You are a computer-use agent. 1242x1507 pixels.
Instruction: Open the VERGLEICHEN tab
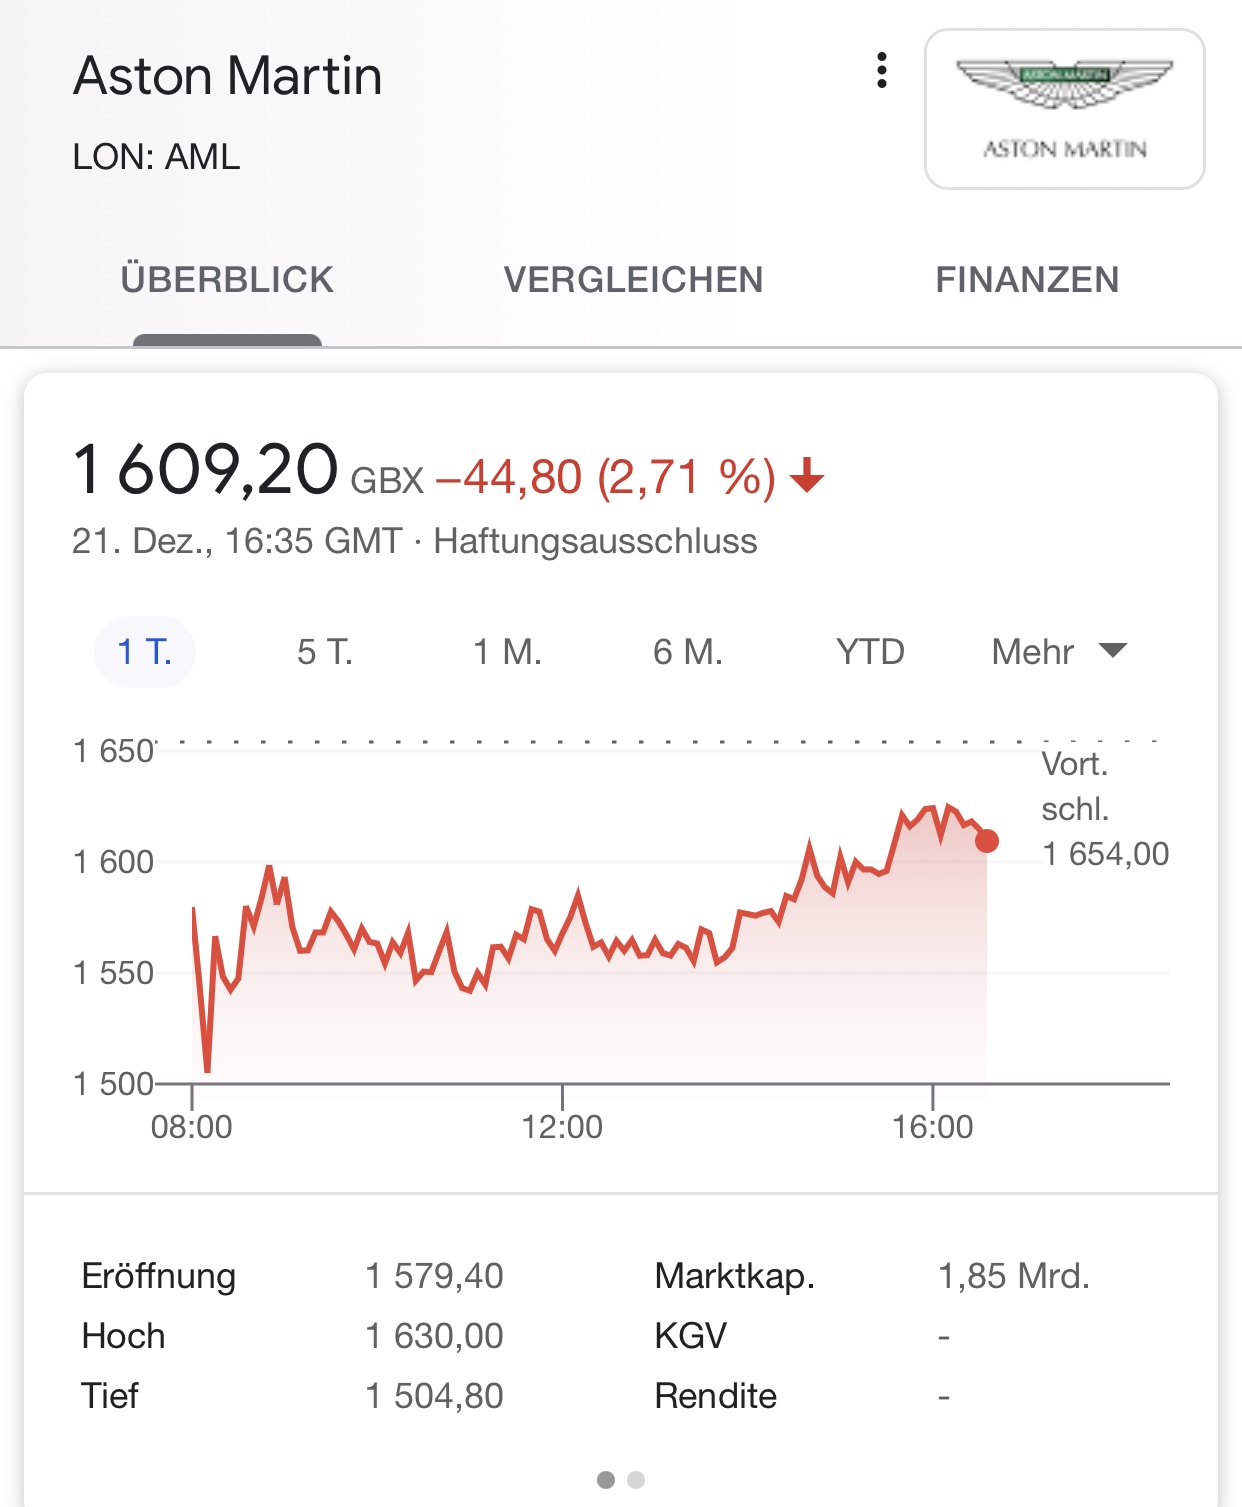(x=633, y=280)
